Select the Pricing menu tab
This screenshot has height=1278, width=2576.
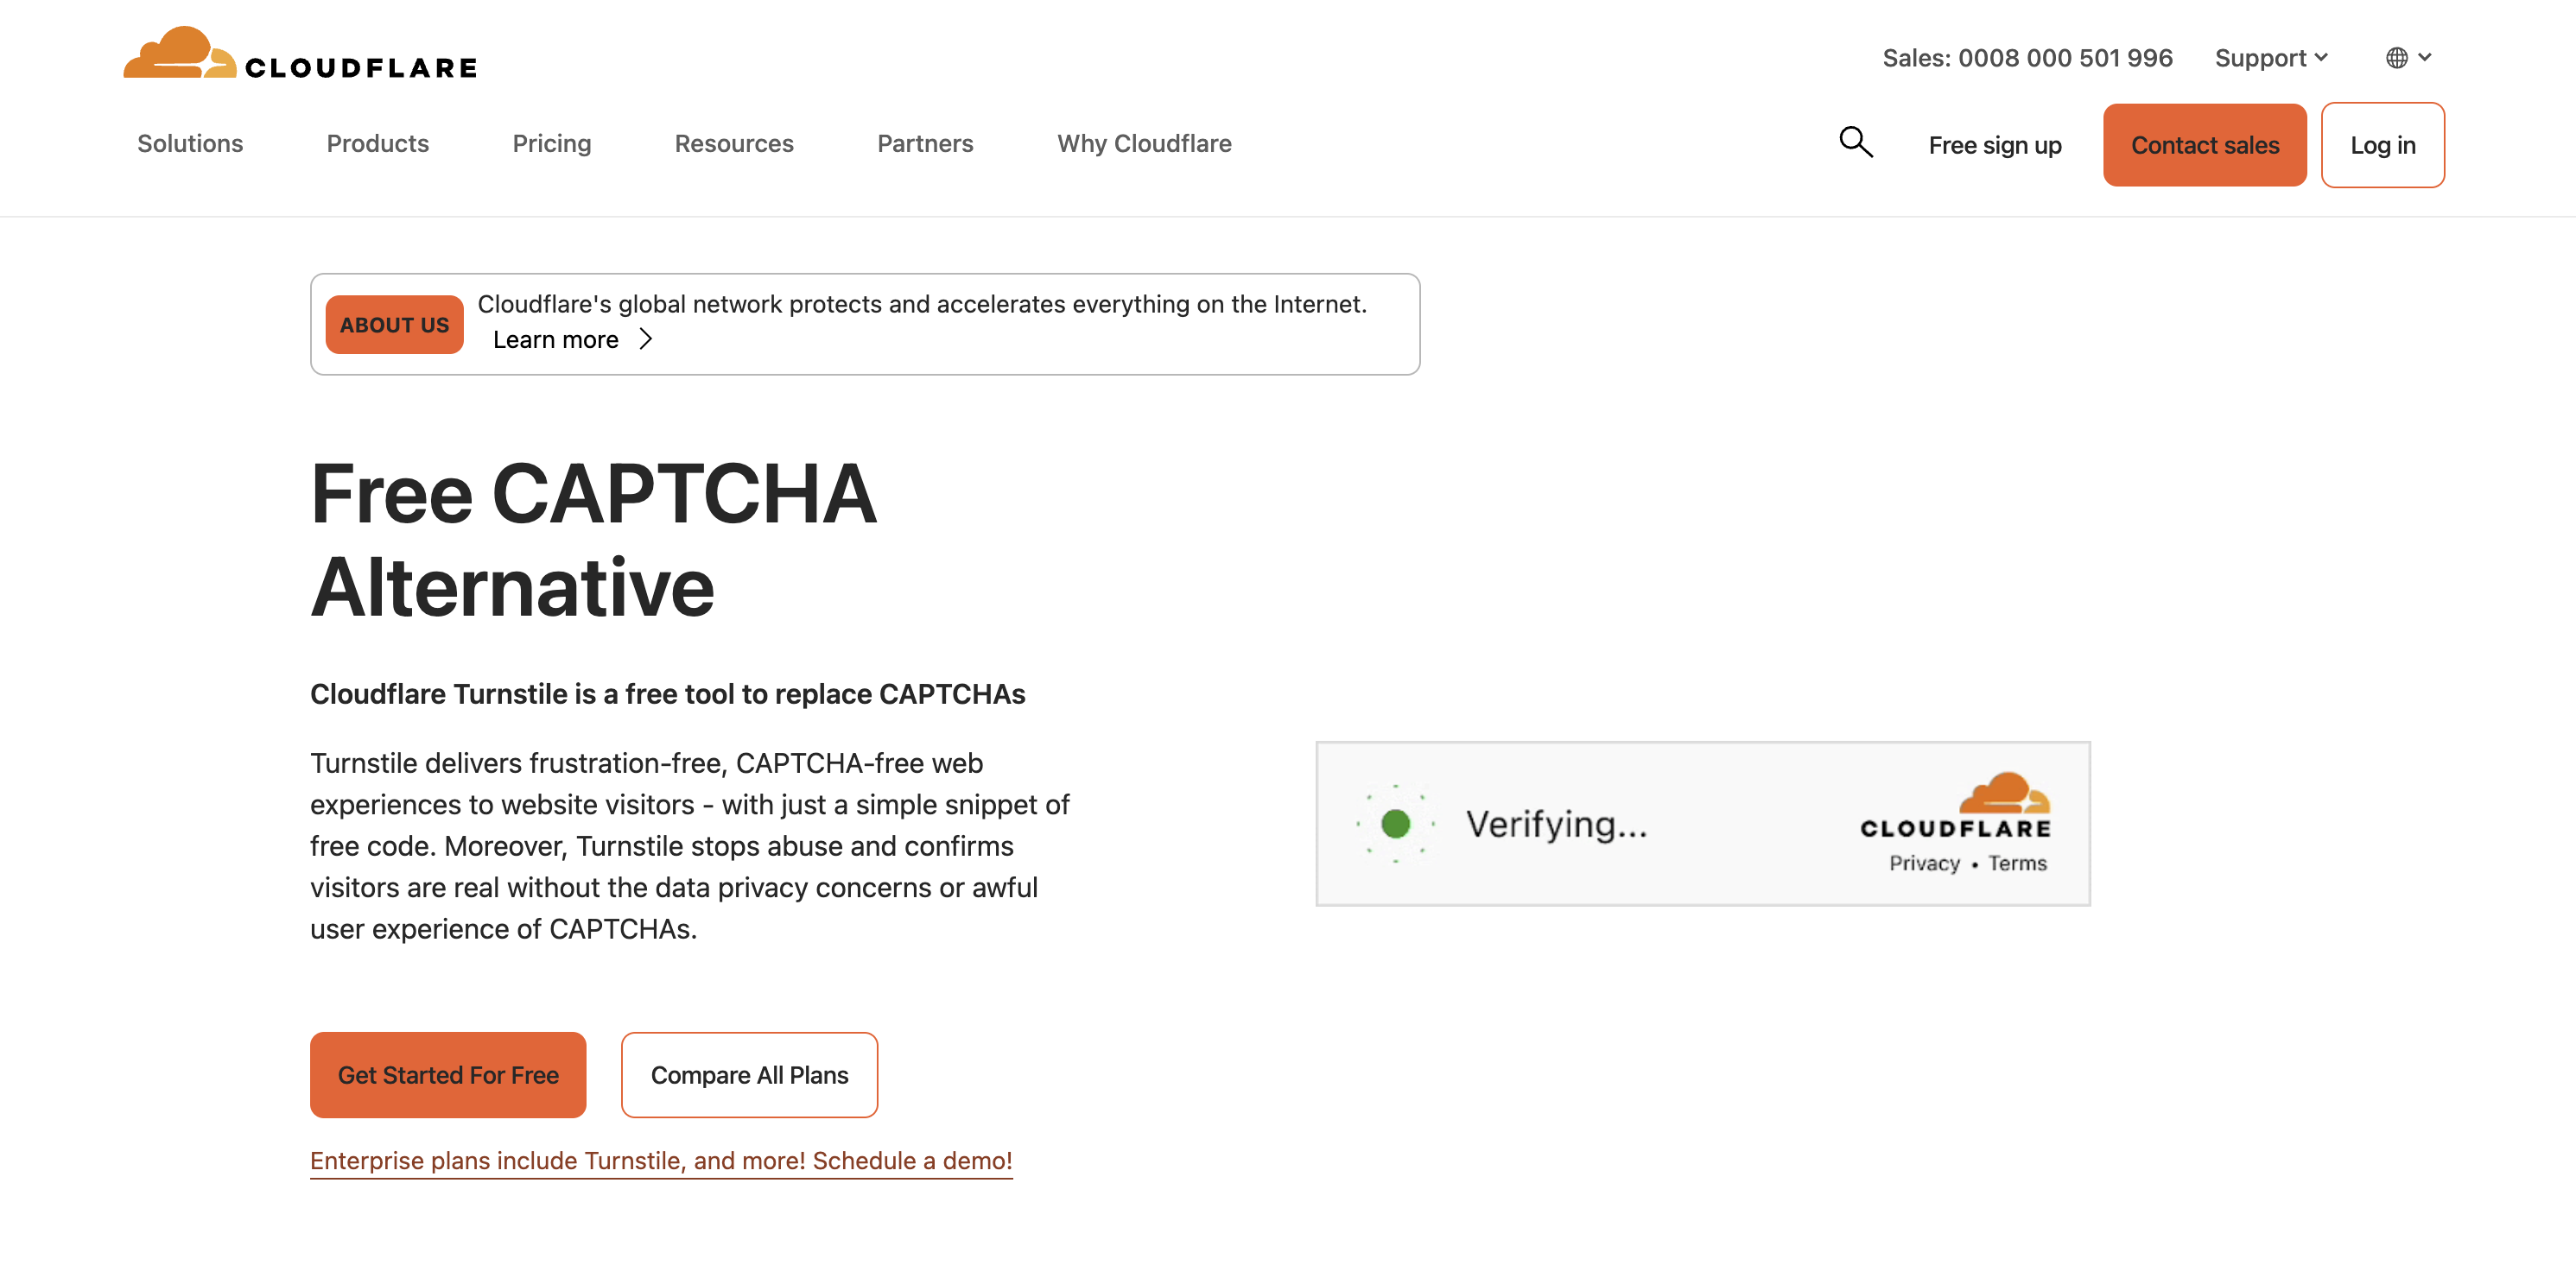click(552, 143)
